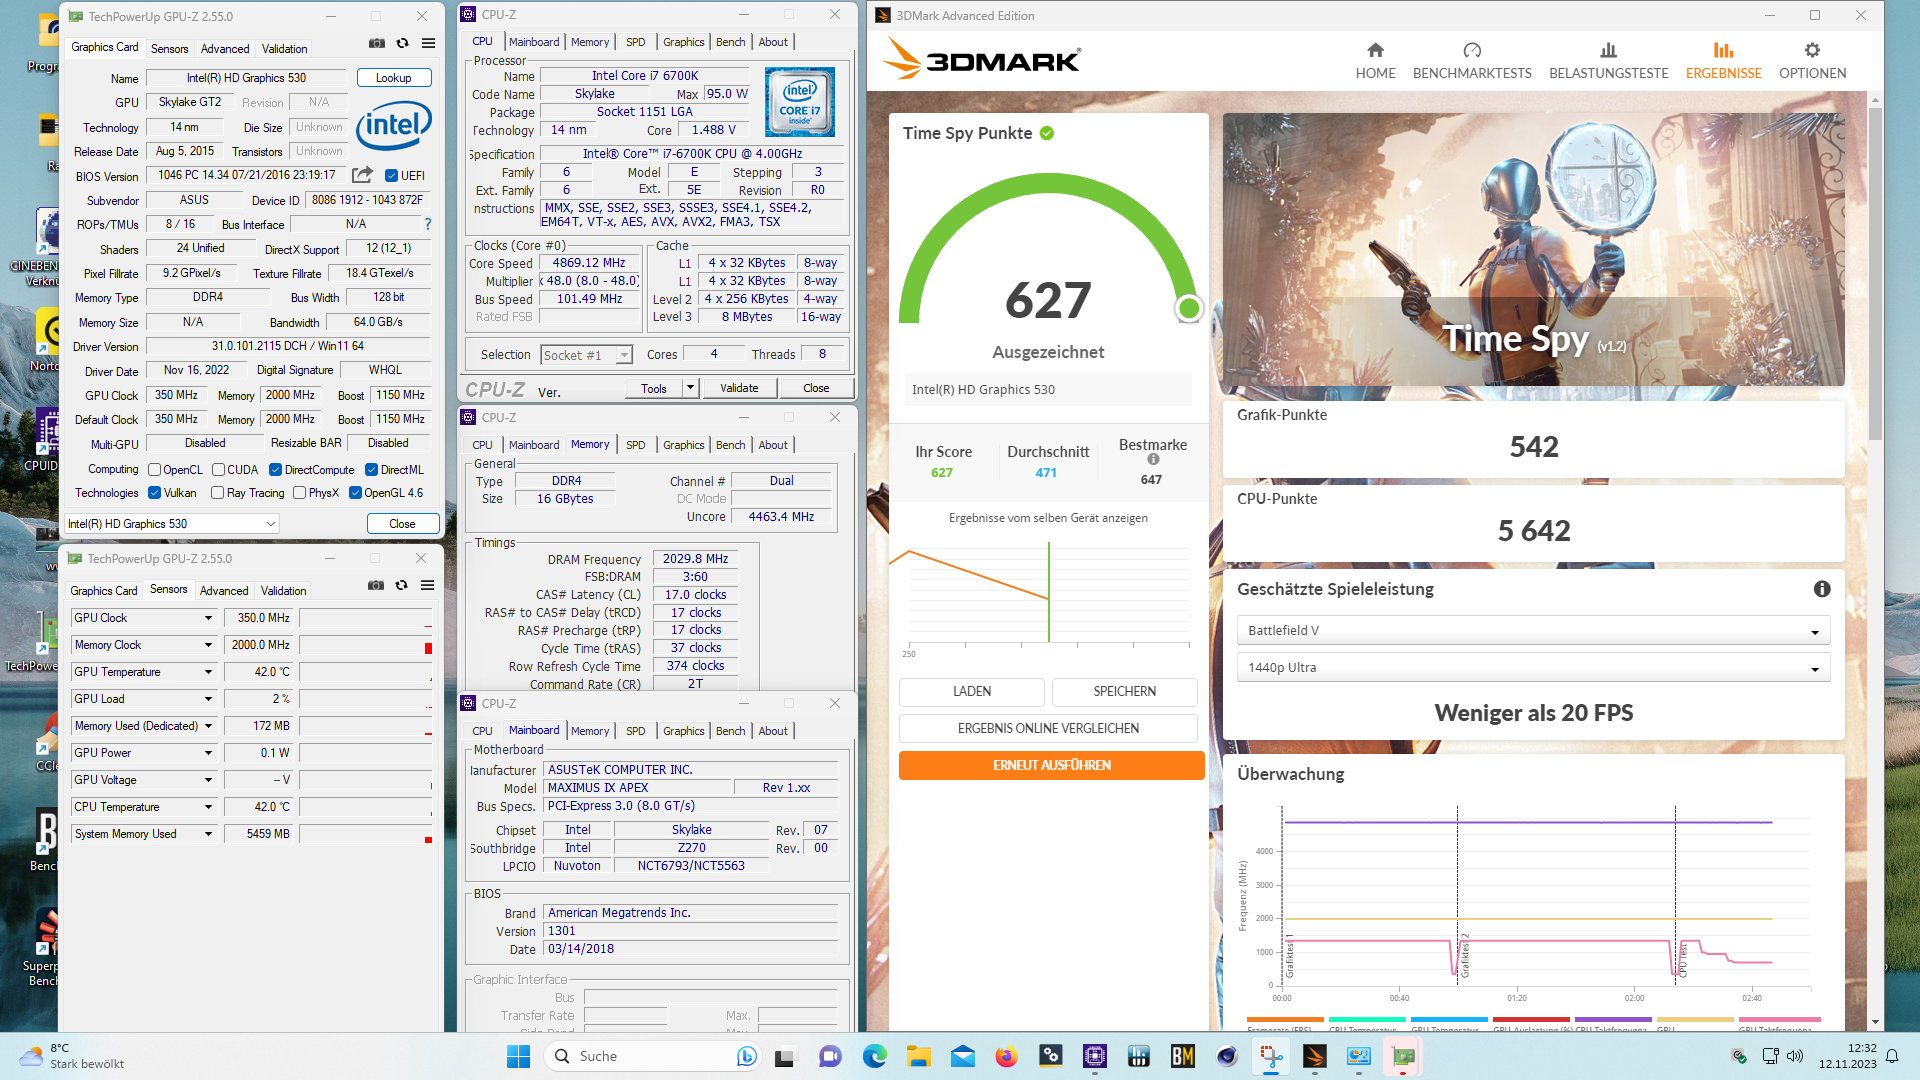Click Time Spy hero thumbnail image
The height and width of the screenshot is (1080, 1920).
pos(1533,250)
